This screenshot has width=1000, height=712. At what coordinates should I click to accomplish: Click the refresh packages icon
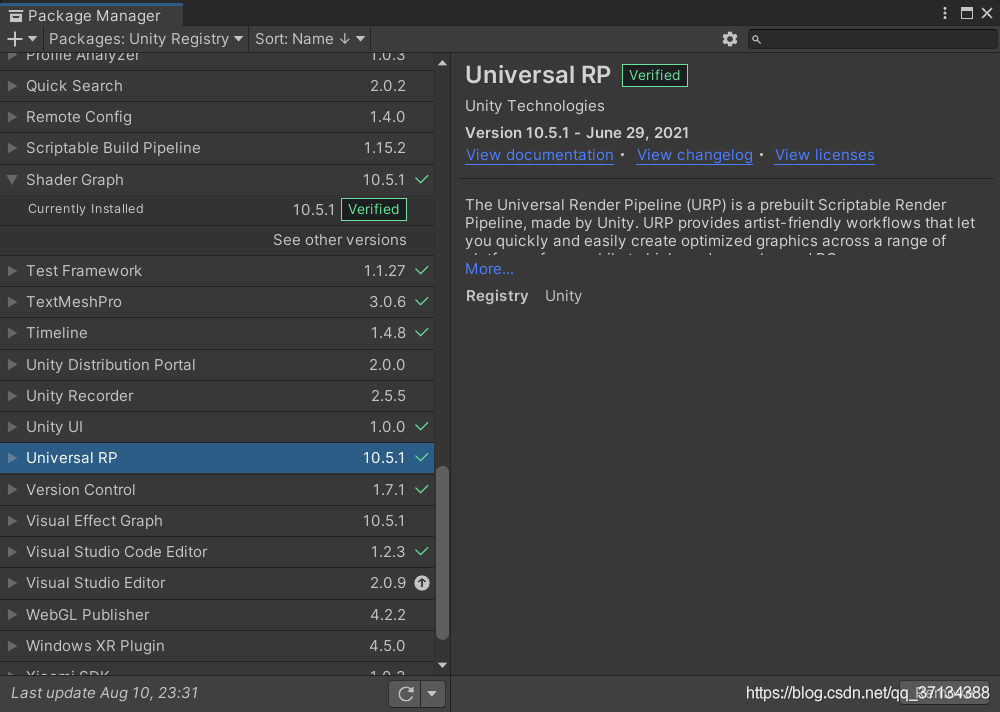[x=406, y=693]
